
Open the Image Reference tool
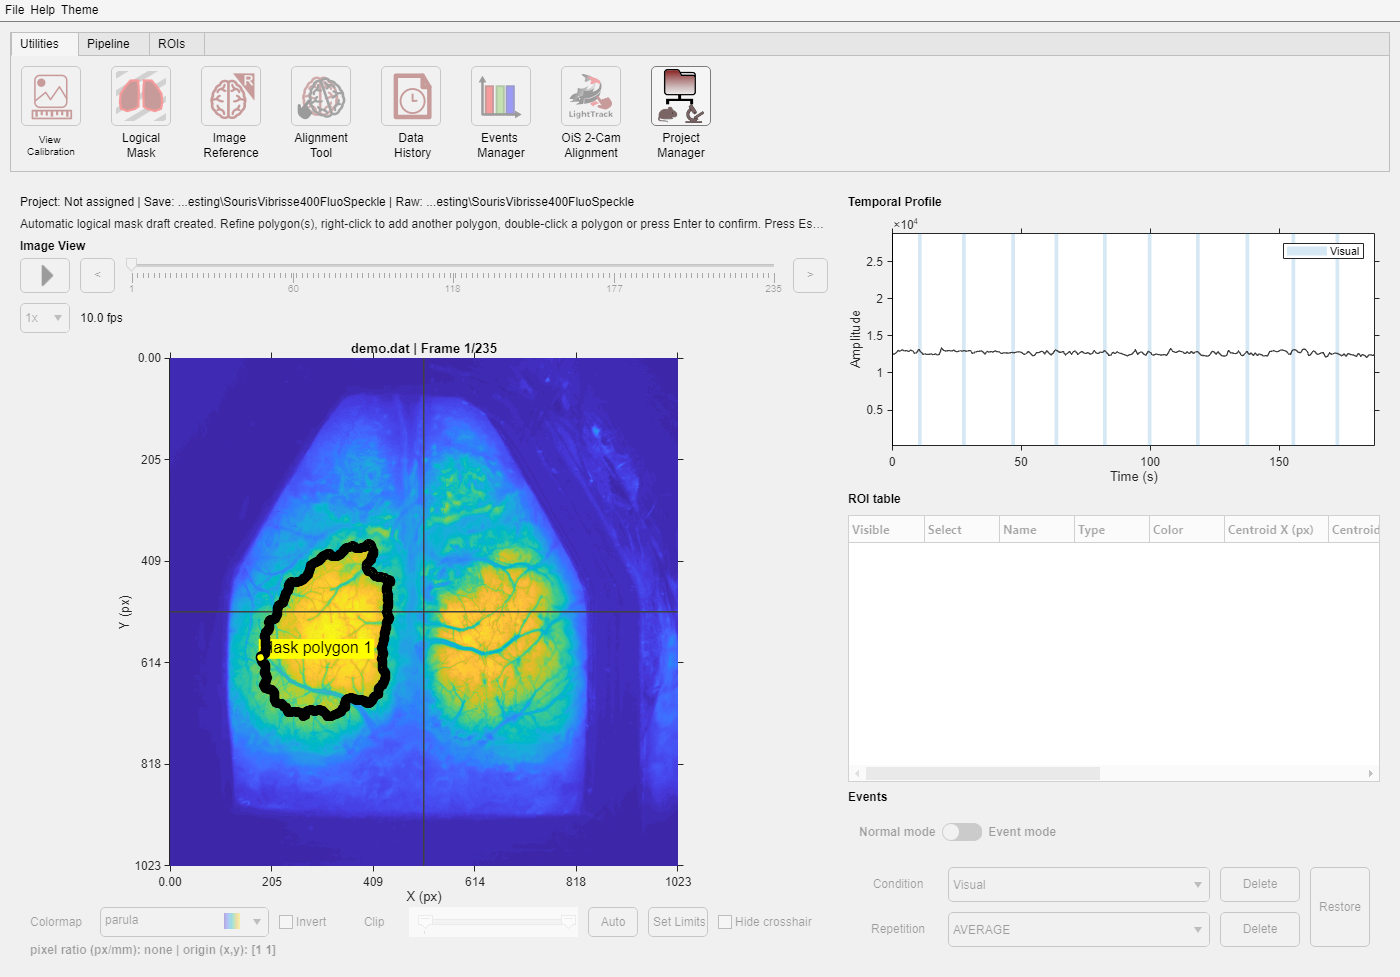click(x=231, y=96)
